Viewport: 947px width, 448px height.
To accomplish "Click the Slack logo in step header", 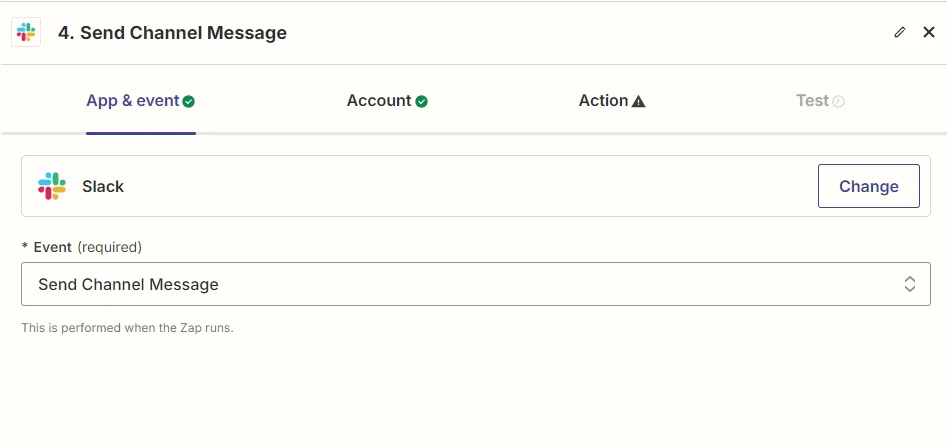I will (26, 32).
